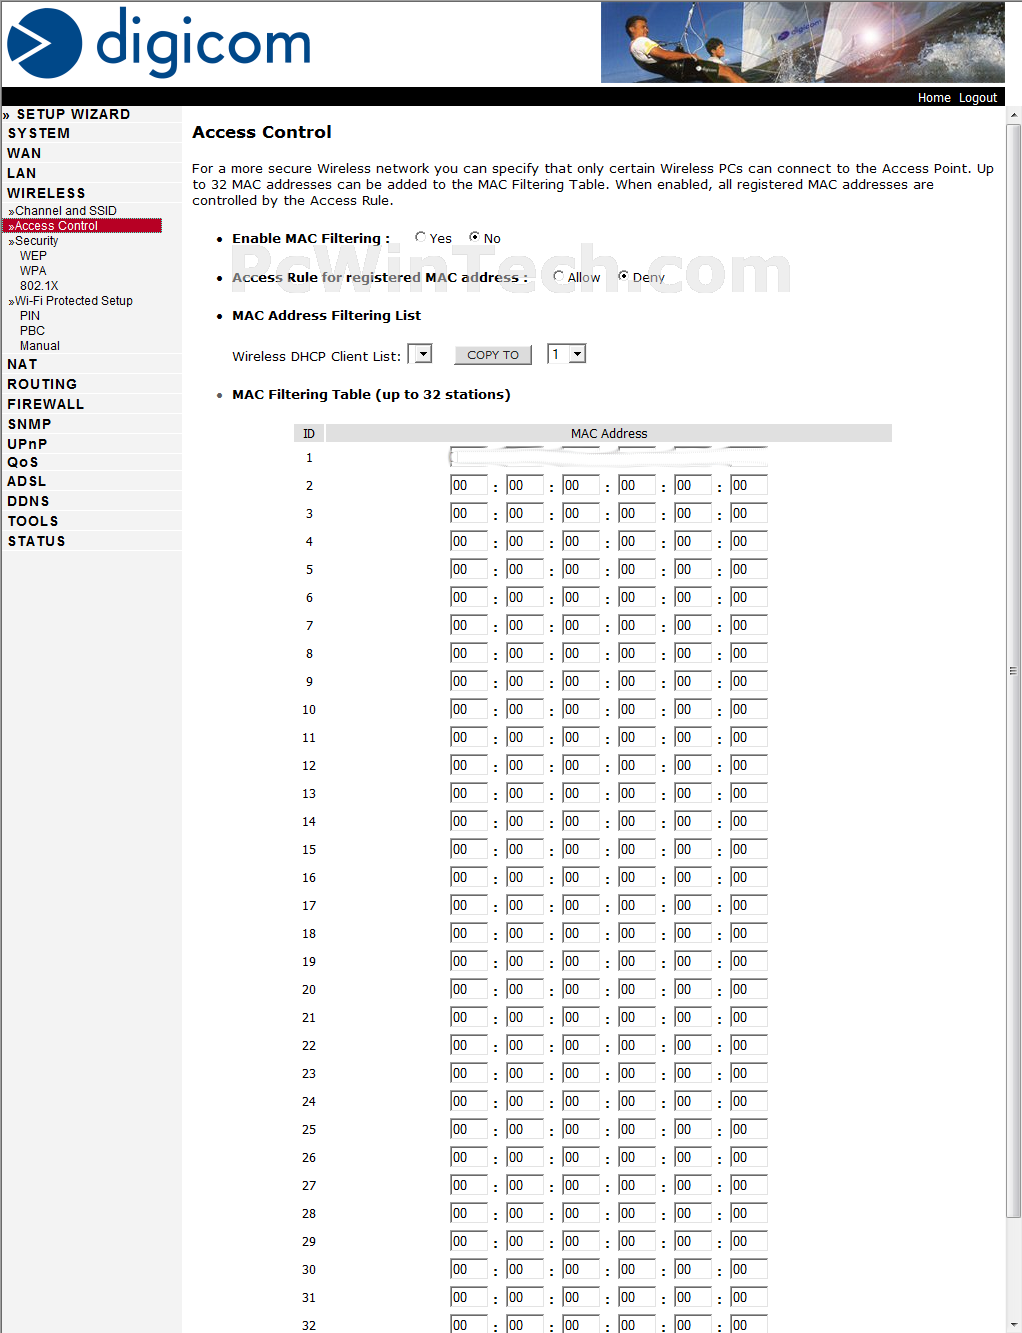Click the first octet field in MAC row 30
Image resolution: width=1022 pixels, height=1333 pixels.
[x=469, y=1269]
